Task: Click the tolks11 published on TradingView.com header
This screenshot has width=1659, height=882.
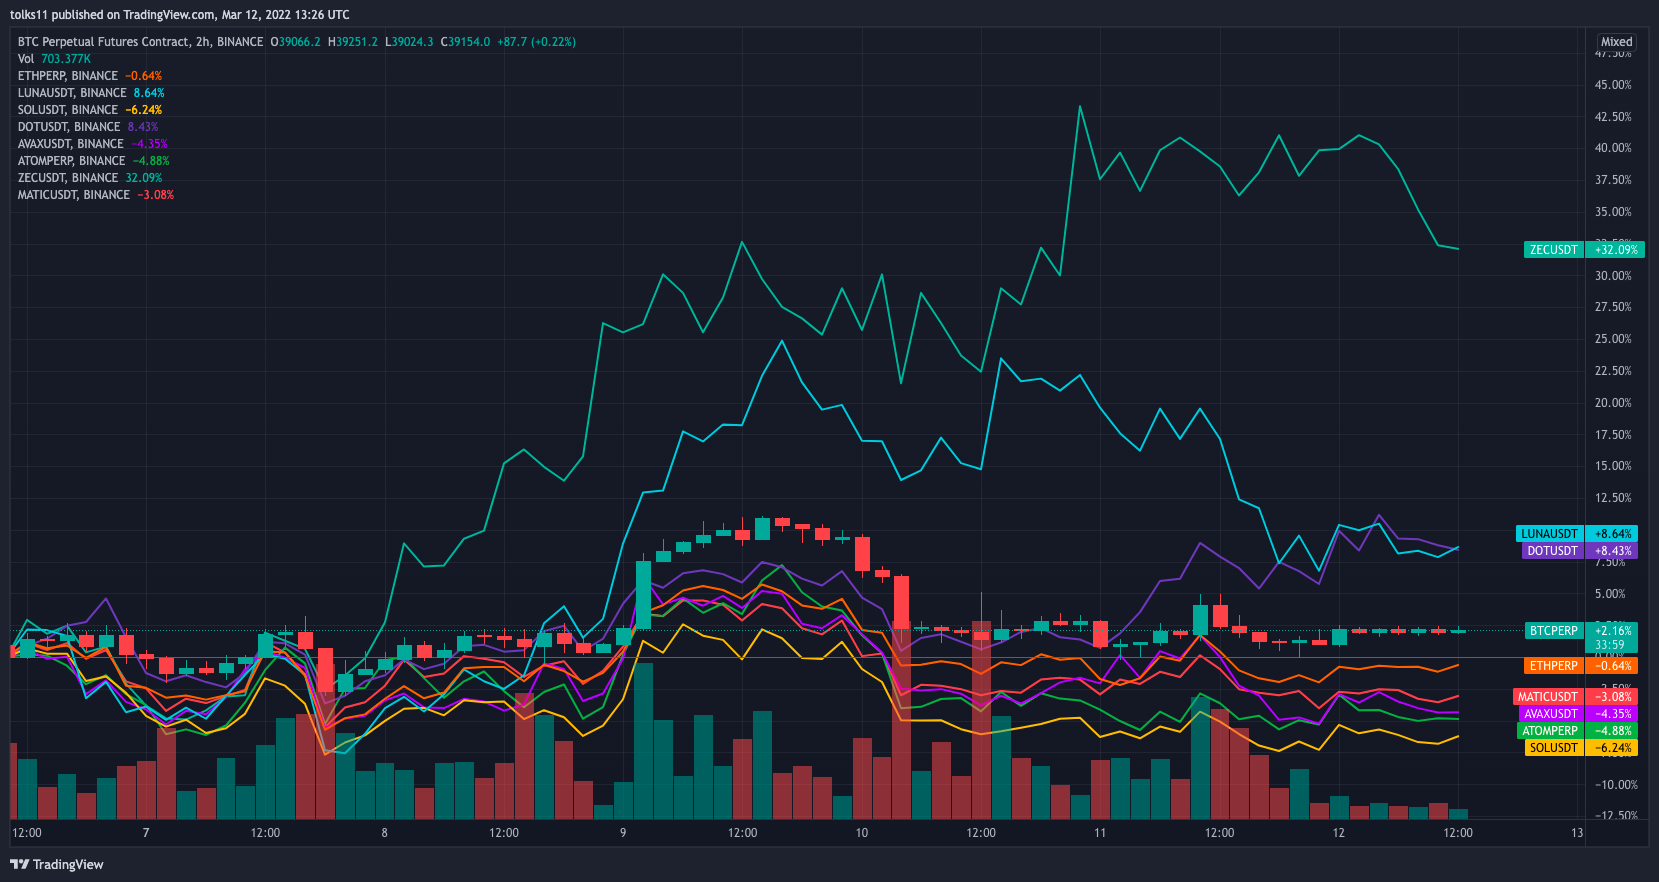Action: pos(180,15)
